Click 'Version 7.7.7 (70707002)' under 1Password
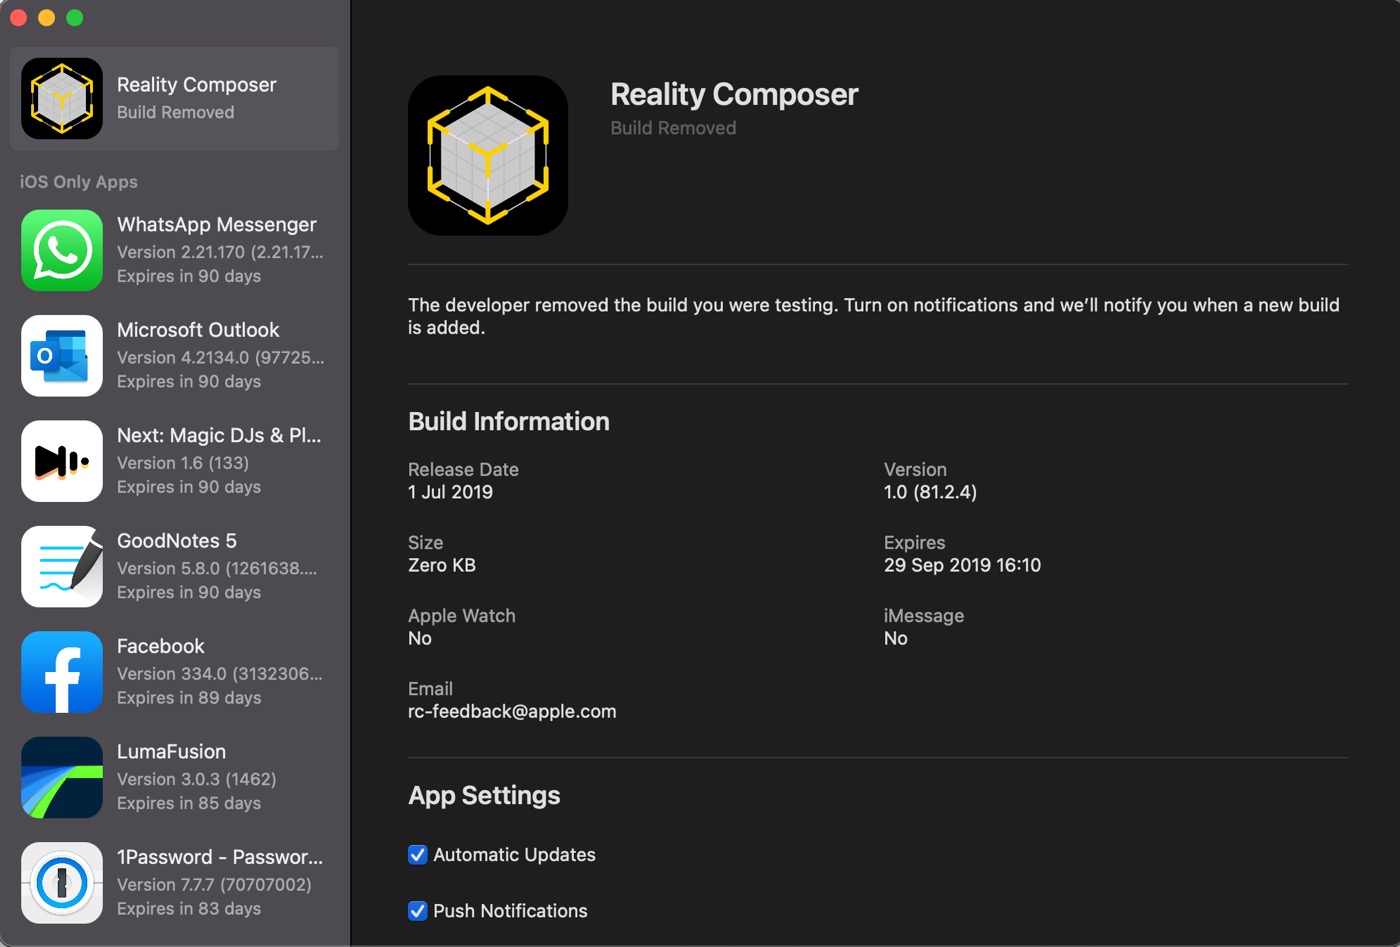The image size is (1400, 947). coord(214,885)
